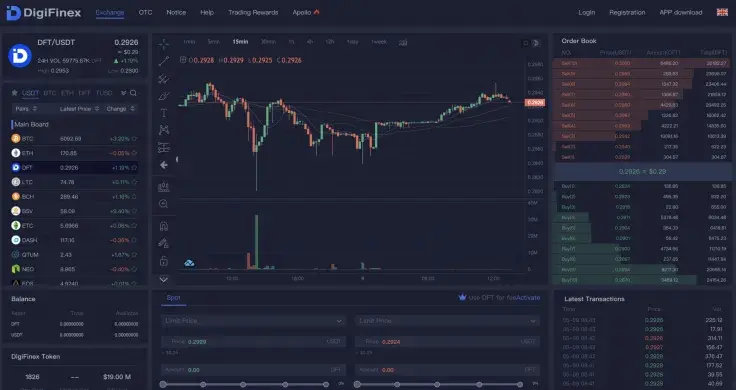This screenshot has height=390, width=736.
Task: Favorite the ETH pair star
Action: point(134,153)
